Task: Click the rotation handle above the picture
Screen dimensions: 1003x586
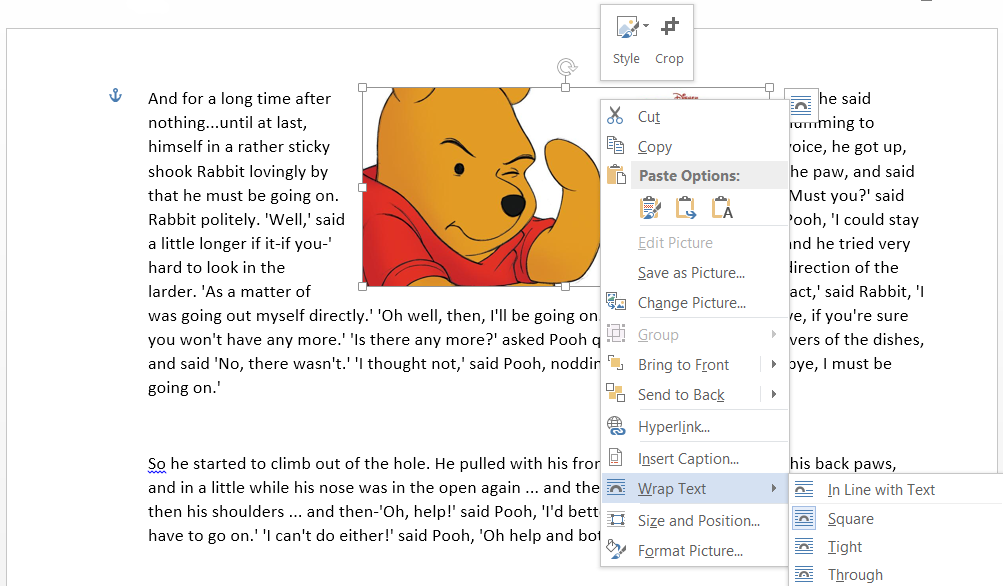Action: tap(566, 67)
